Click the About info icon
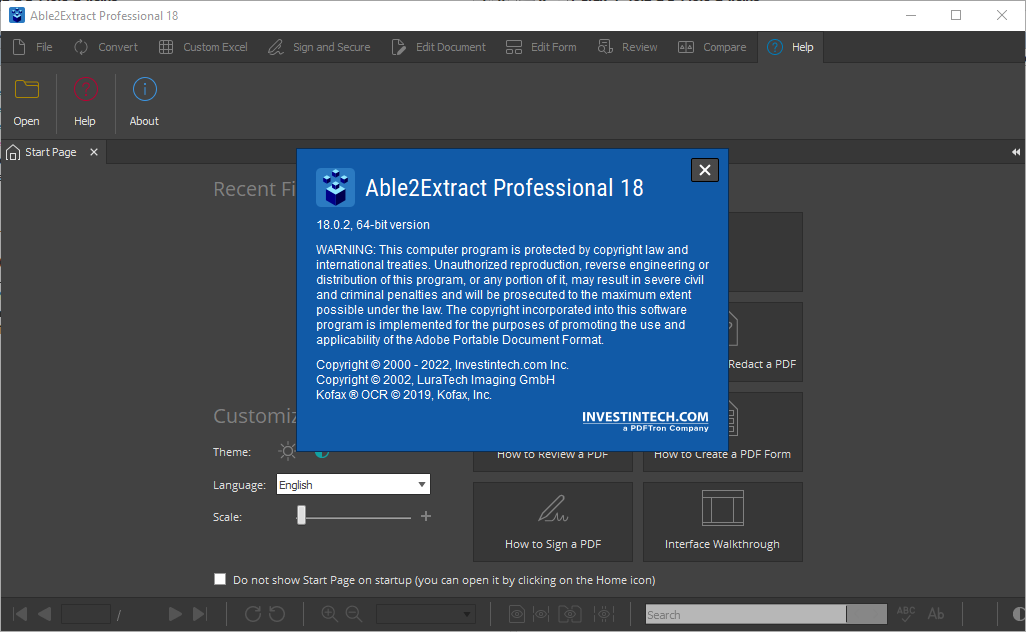The image size is (1026, 632). click(x=145, y=90)
